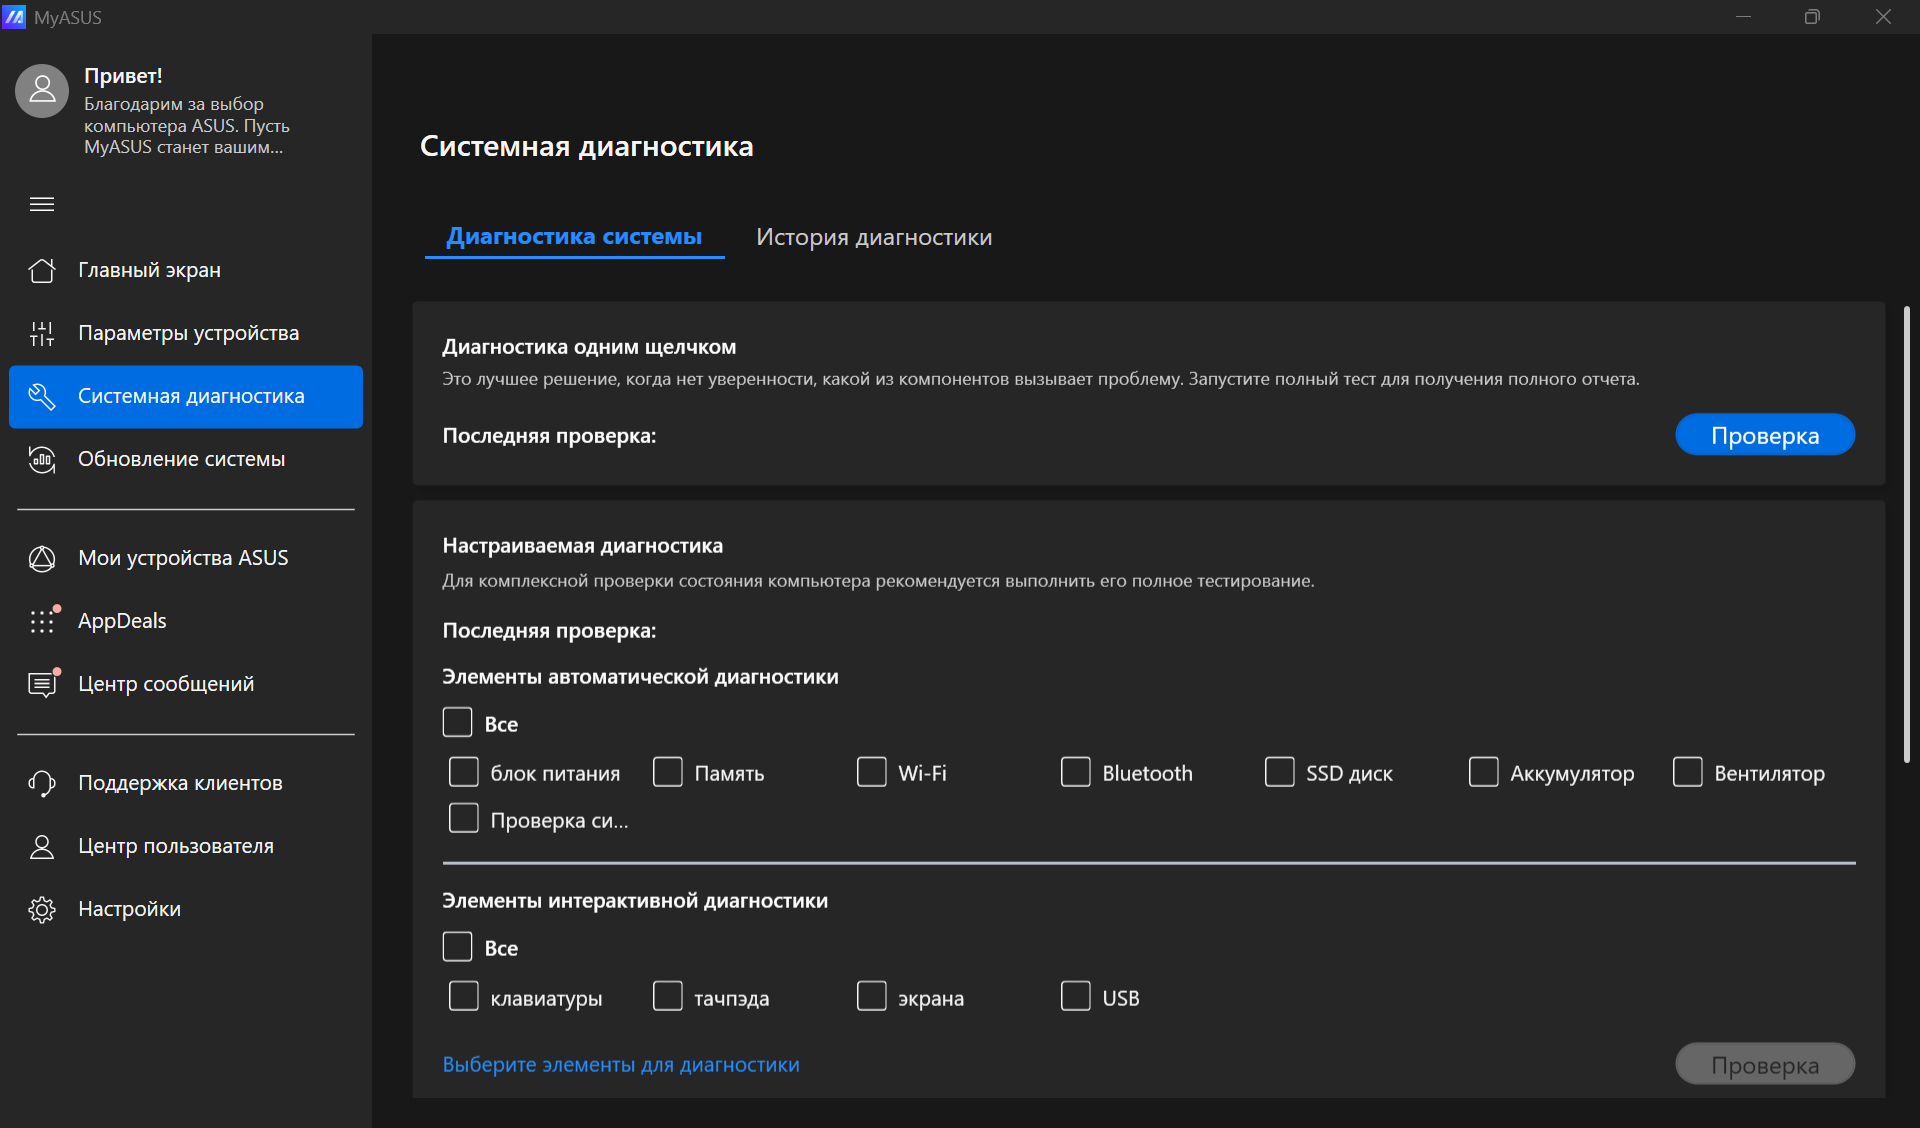Click the vertical scrollbar on right
Viewport: 1920px width, 1128px height.
click(1907, 535)
